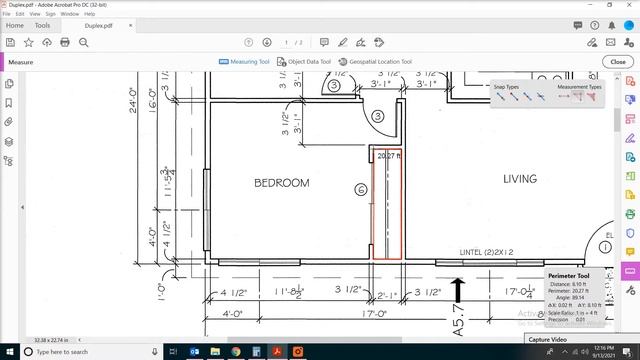This screenshot has width=640, height=360.
Task: Select the distance measurement type
Action: (564, 97)
